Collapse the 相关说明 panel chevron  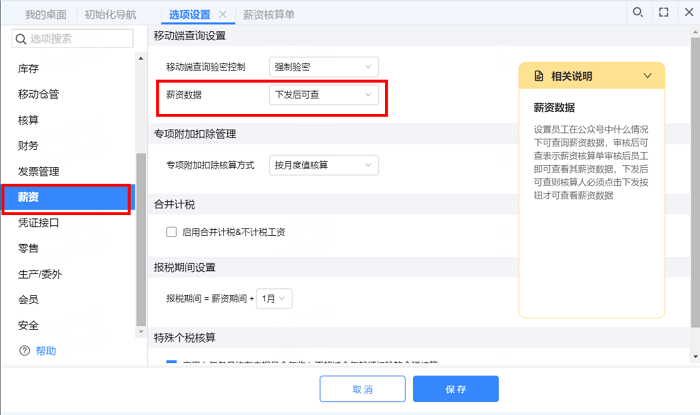(648, 76)
